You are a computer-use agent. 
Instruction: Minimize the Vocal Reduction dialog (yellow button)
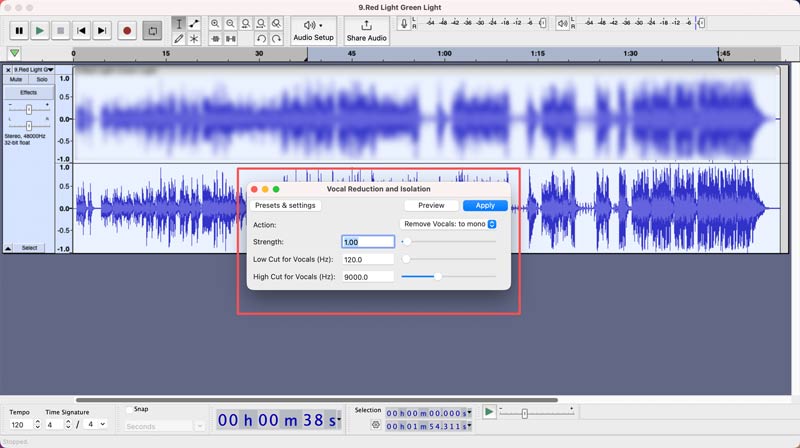[265, 189]
